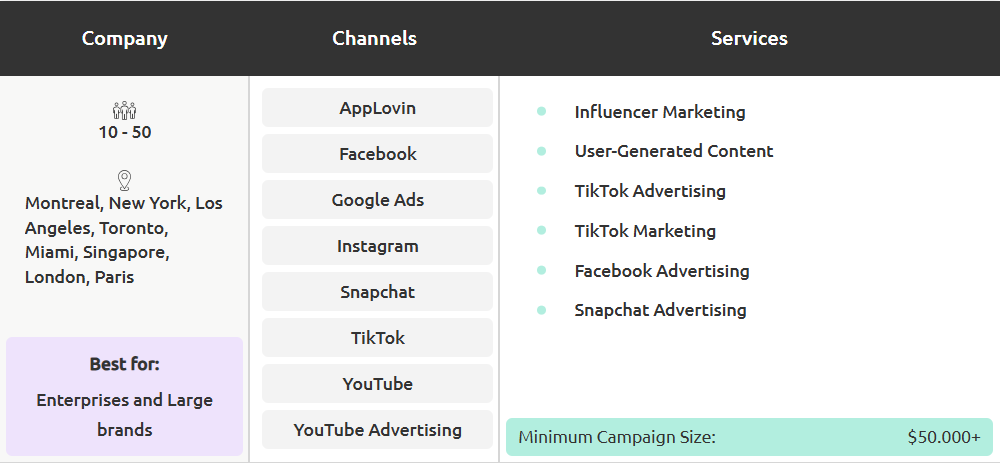1000x465 pixels.
Task: Pick the Instagram channel button
Action: [x=377, y=246]
